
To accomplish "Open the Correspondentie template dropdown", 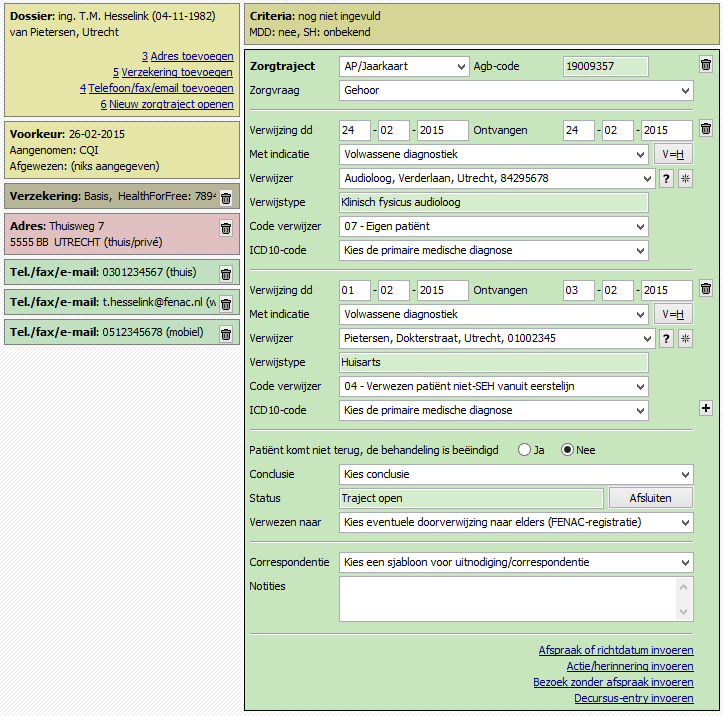I will point(515,562).
